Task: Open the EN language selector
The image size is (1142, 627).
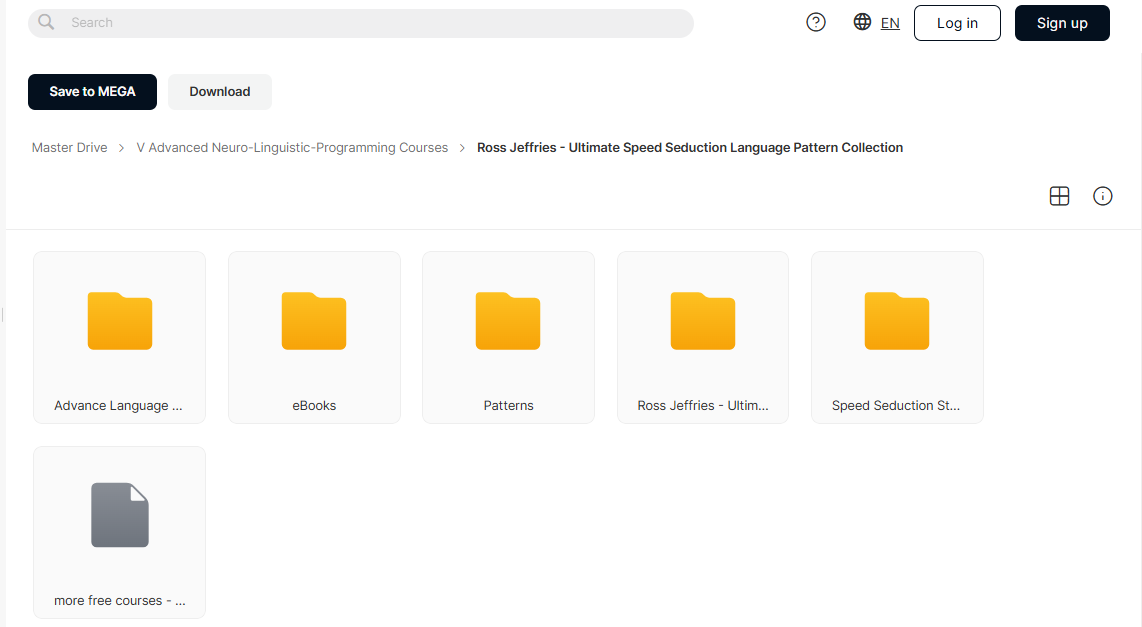Action: pyautogui.click(x=890, y=23)
